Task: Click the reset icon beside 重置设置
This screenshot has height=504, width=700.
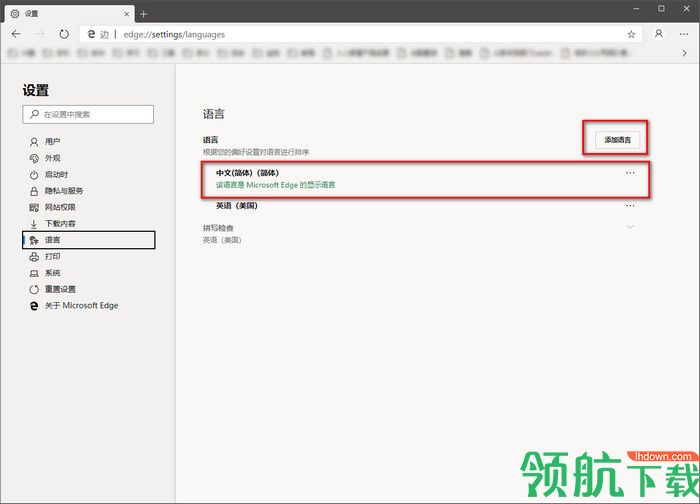Action: coord(34,289)
